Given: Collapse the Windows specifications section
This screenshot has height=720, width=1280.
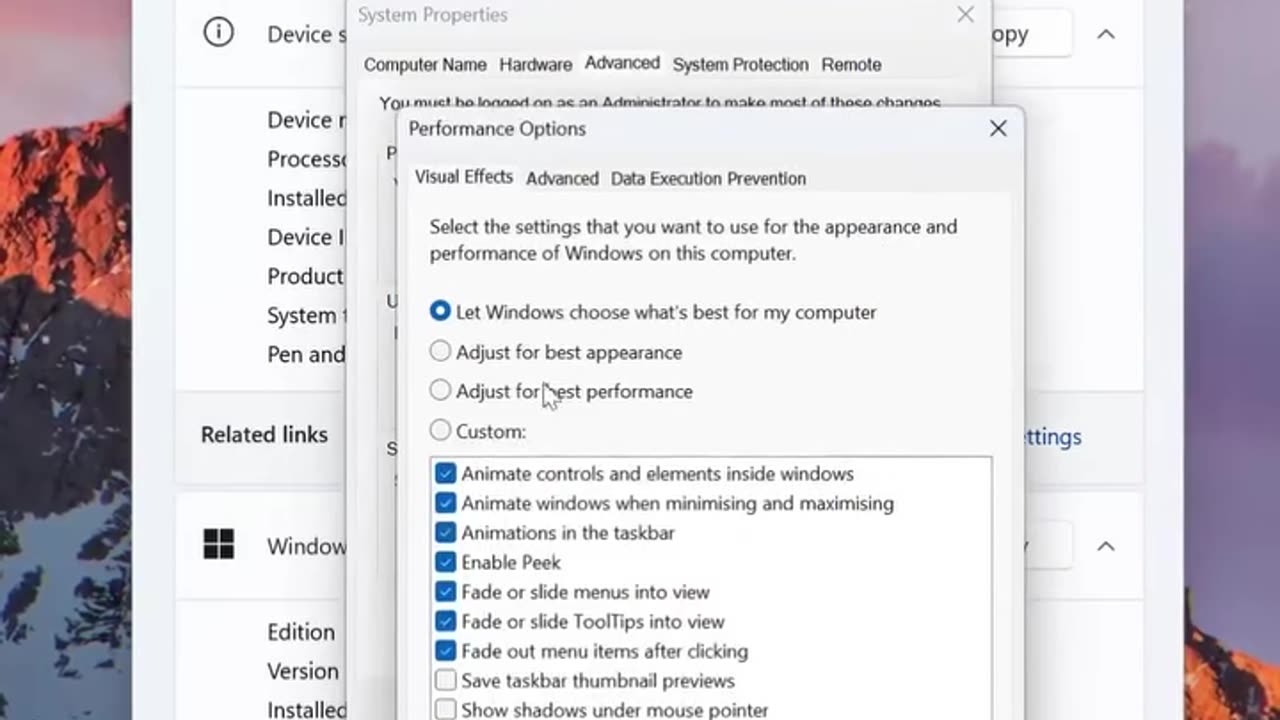Looking at the screenshot, I should [1106, 546].
